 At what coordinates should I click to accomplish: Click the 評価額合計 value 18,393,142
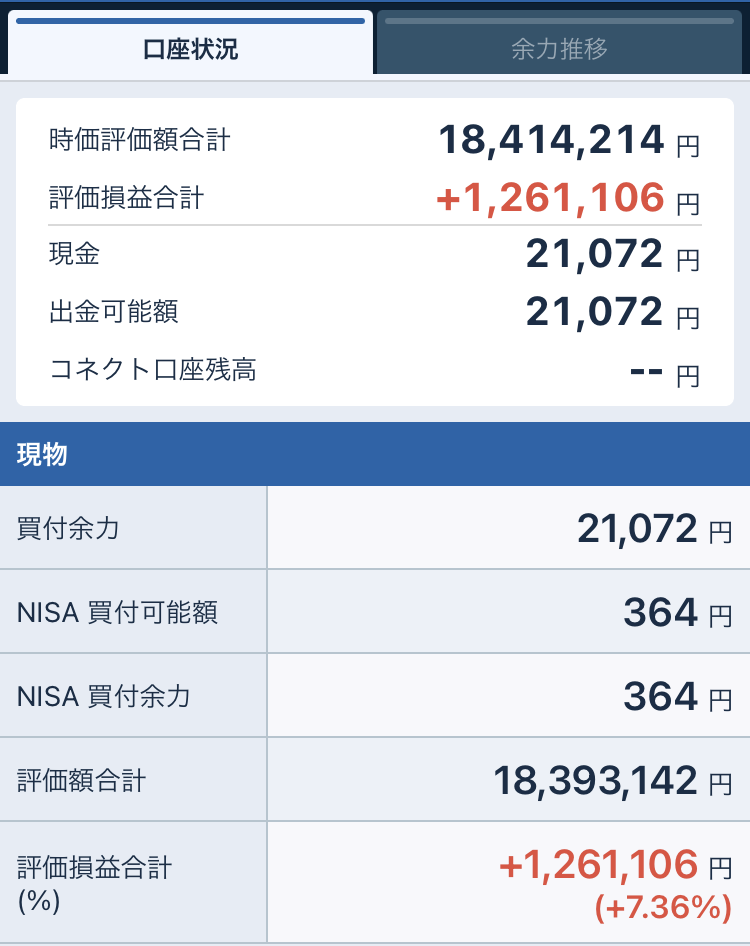(595, 780)
